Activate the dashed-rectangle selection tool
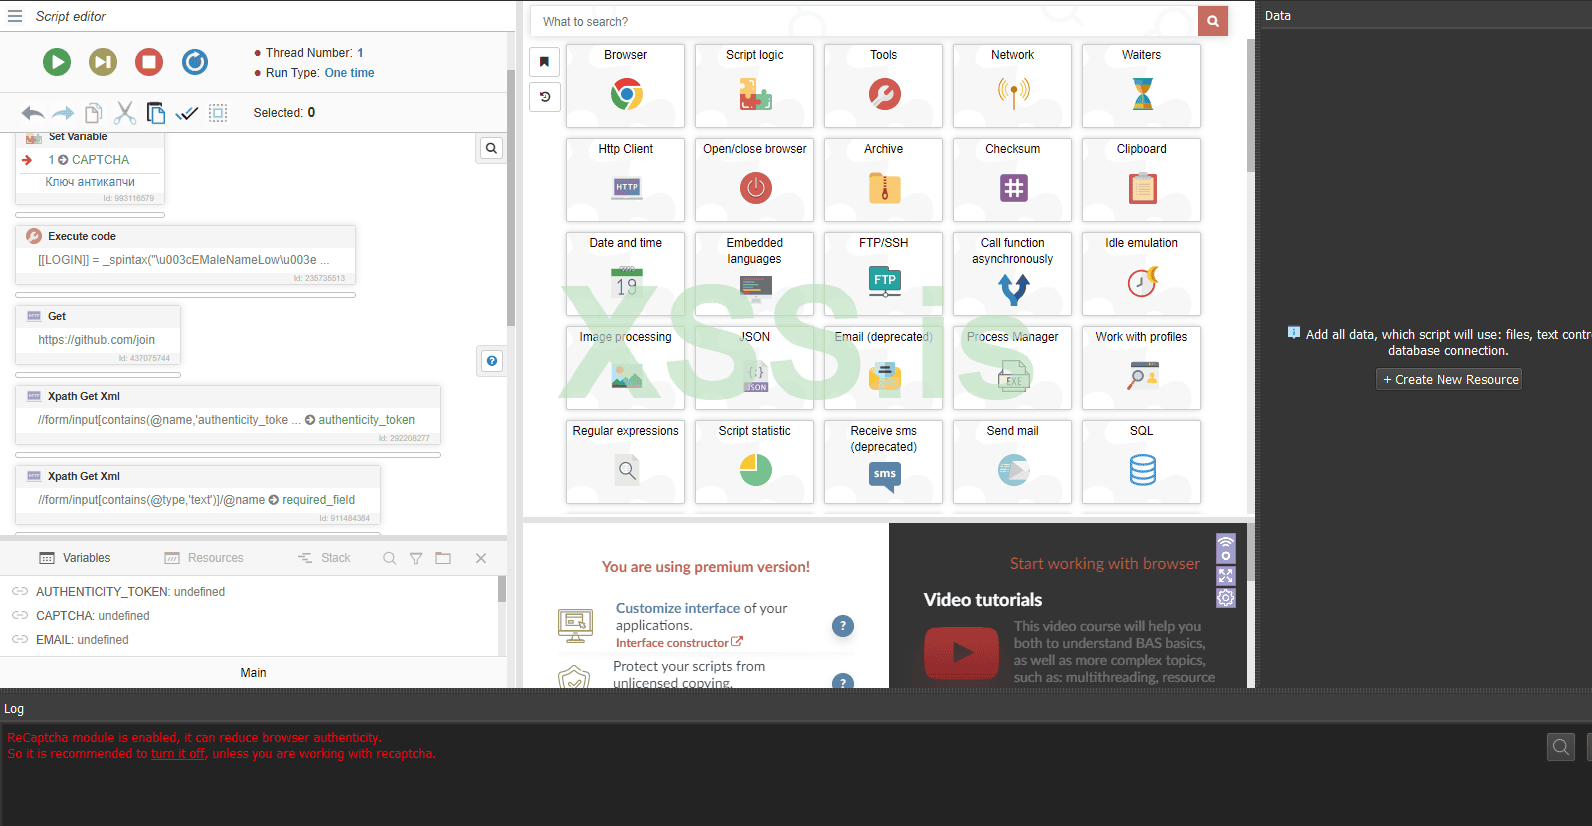Image resolution: width=1592 pixels, height=826 pixels. [x=218, y=113]
